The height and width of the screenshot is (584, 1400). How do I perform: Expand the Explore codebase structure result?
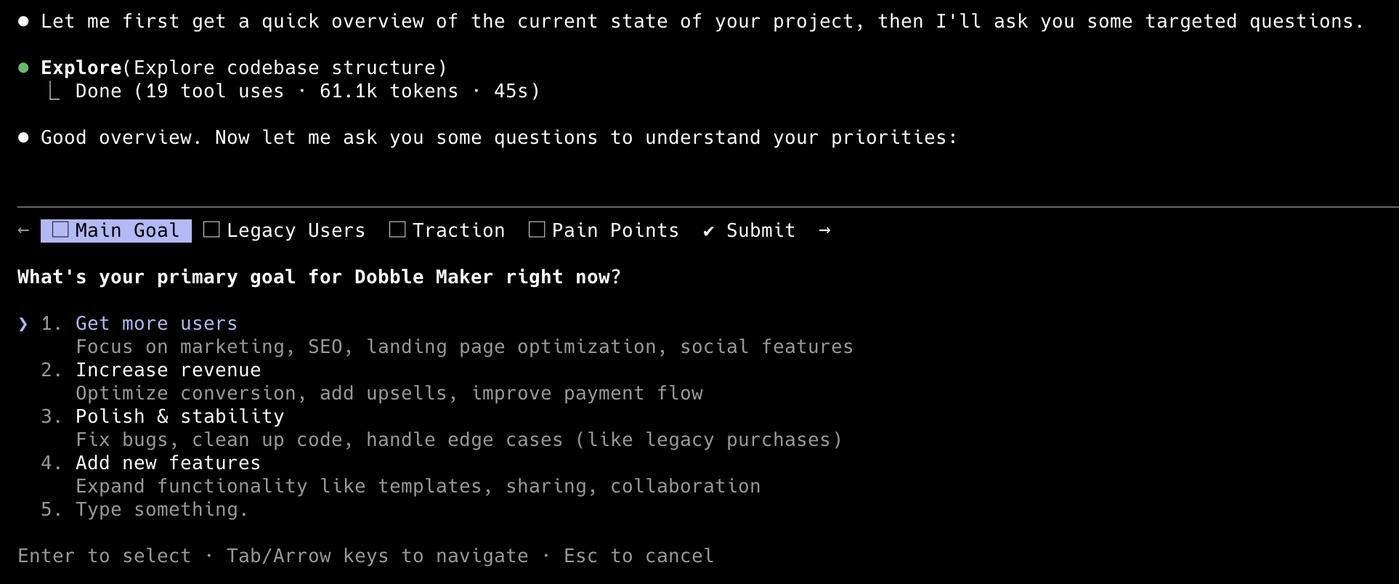click(244, 68)
